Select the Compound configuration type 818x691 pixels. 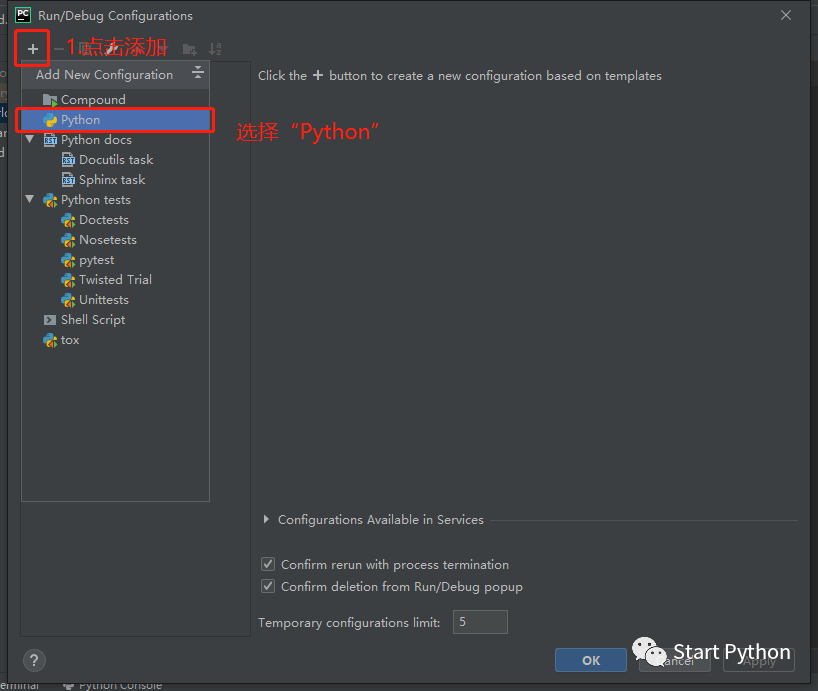(115, 100)
